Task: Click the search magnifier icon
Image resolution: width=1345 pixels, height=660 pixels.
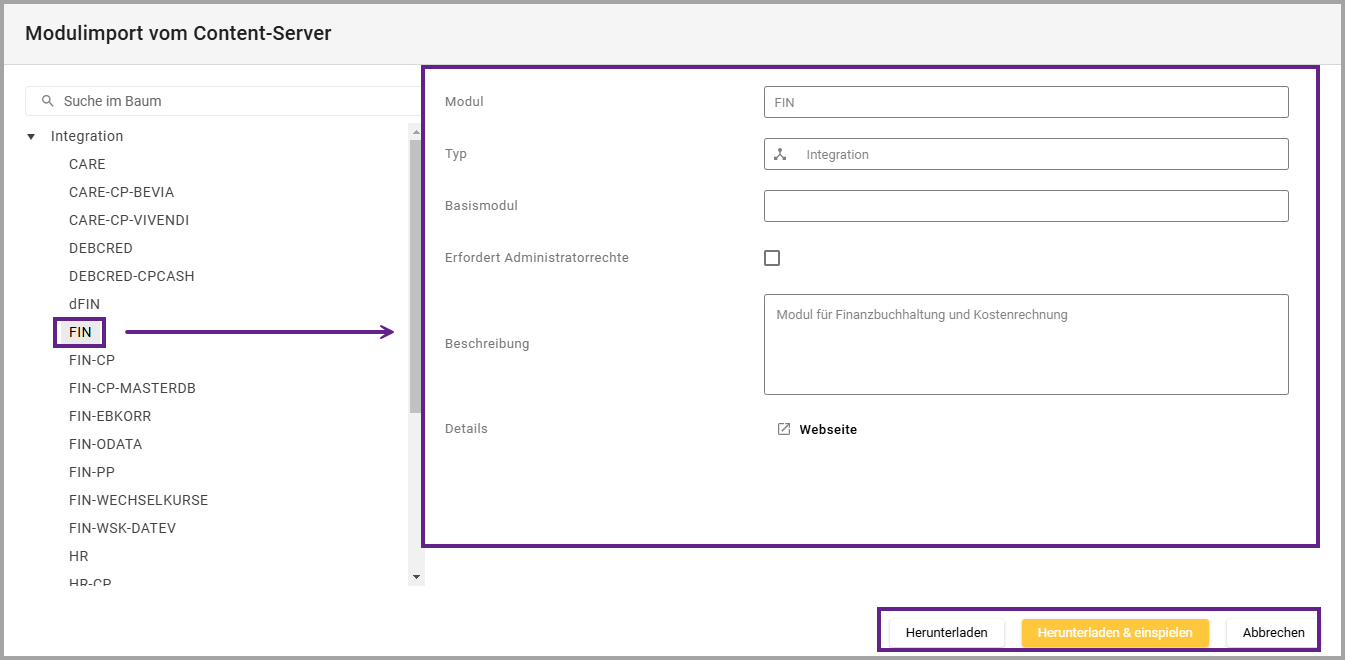Action: point(47,101)
